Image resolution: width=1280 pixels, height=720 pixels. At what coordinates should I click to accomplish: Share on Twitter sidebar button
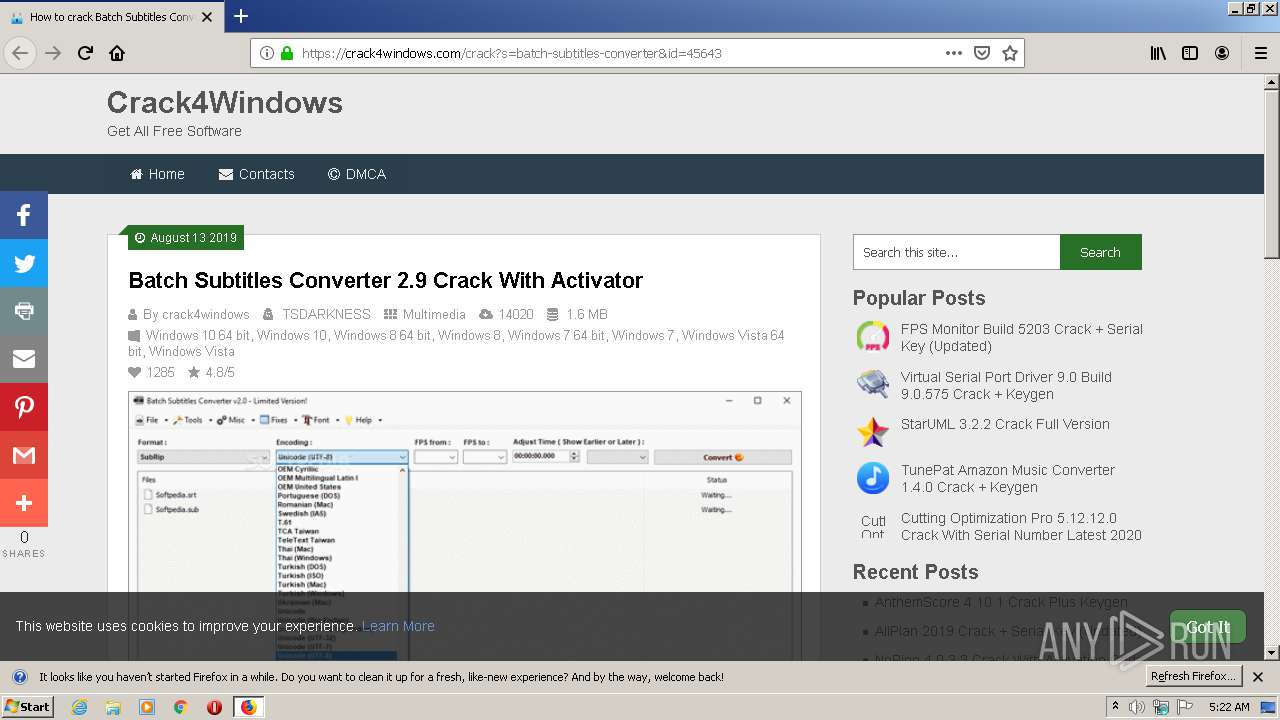pos(24,263)
